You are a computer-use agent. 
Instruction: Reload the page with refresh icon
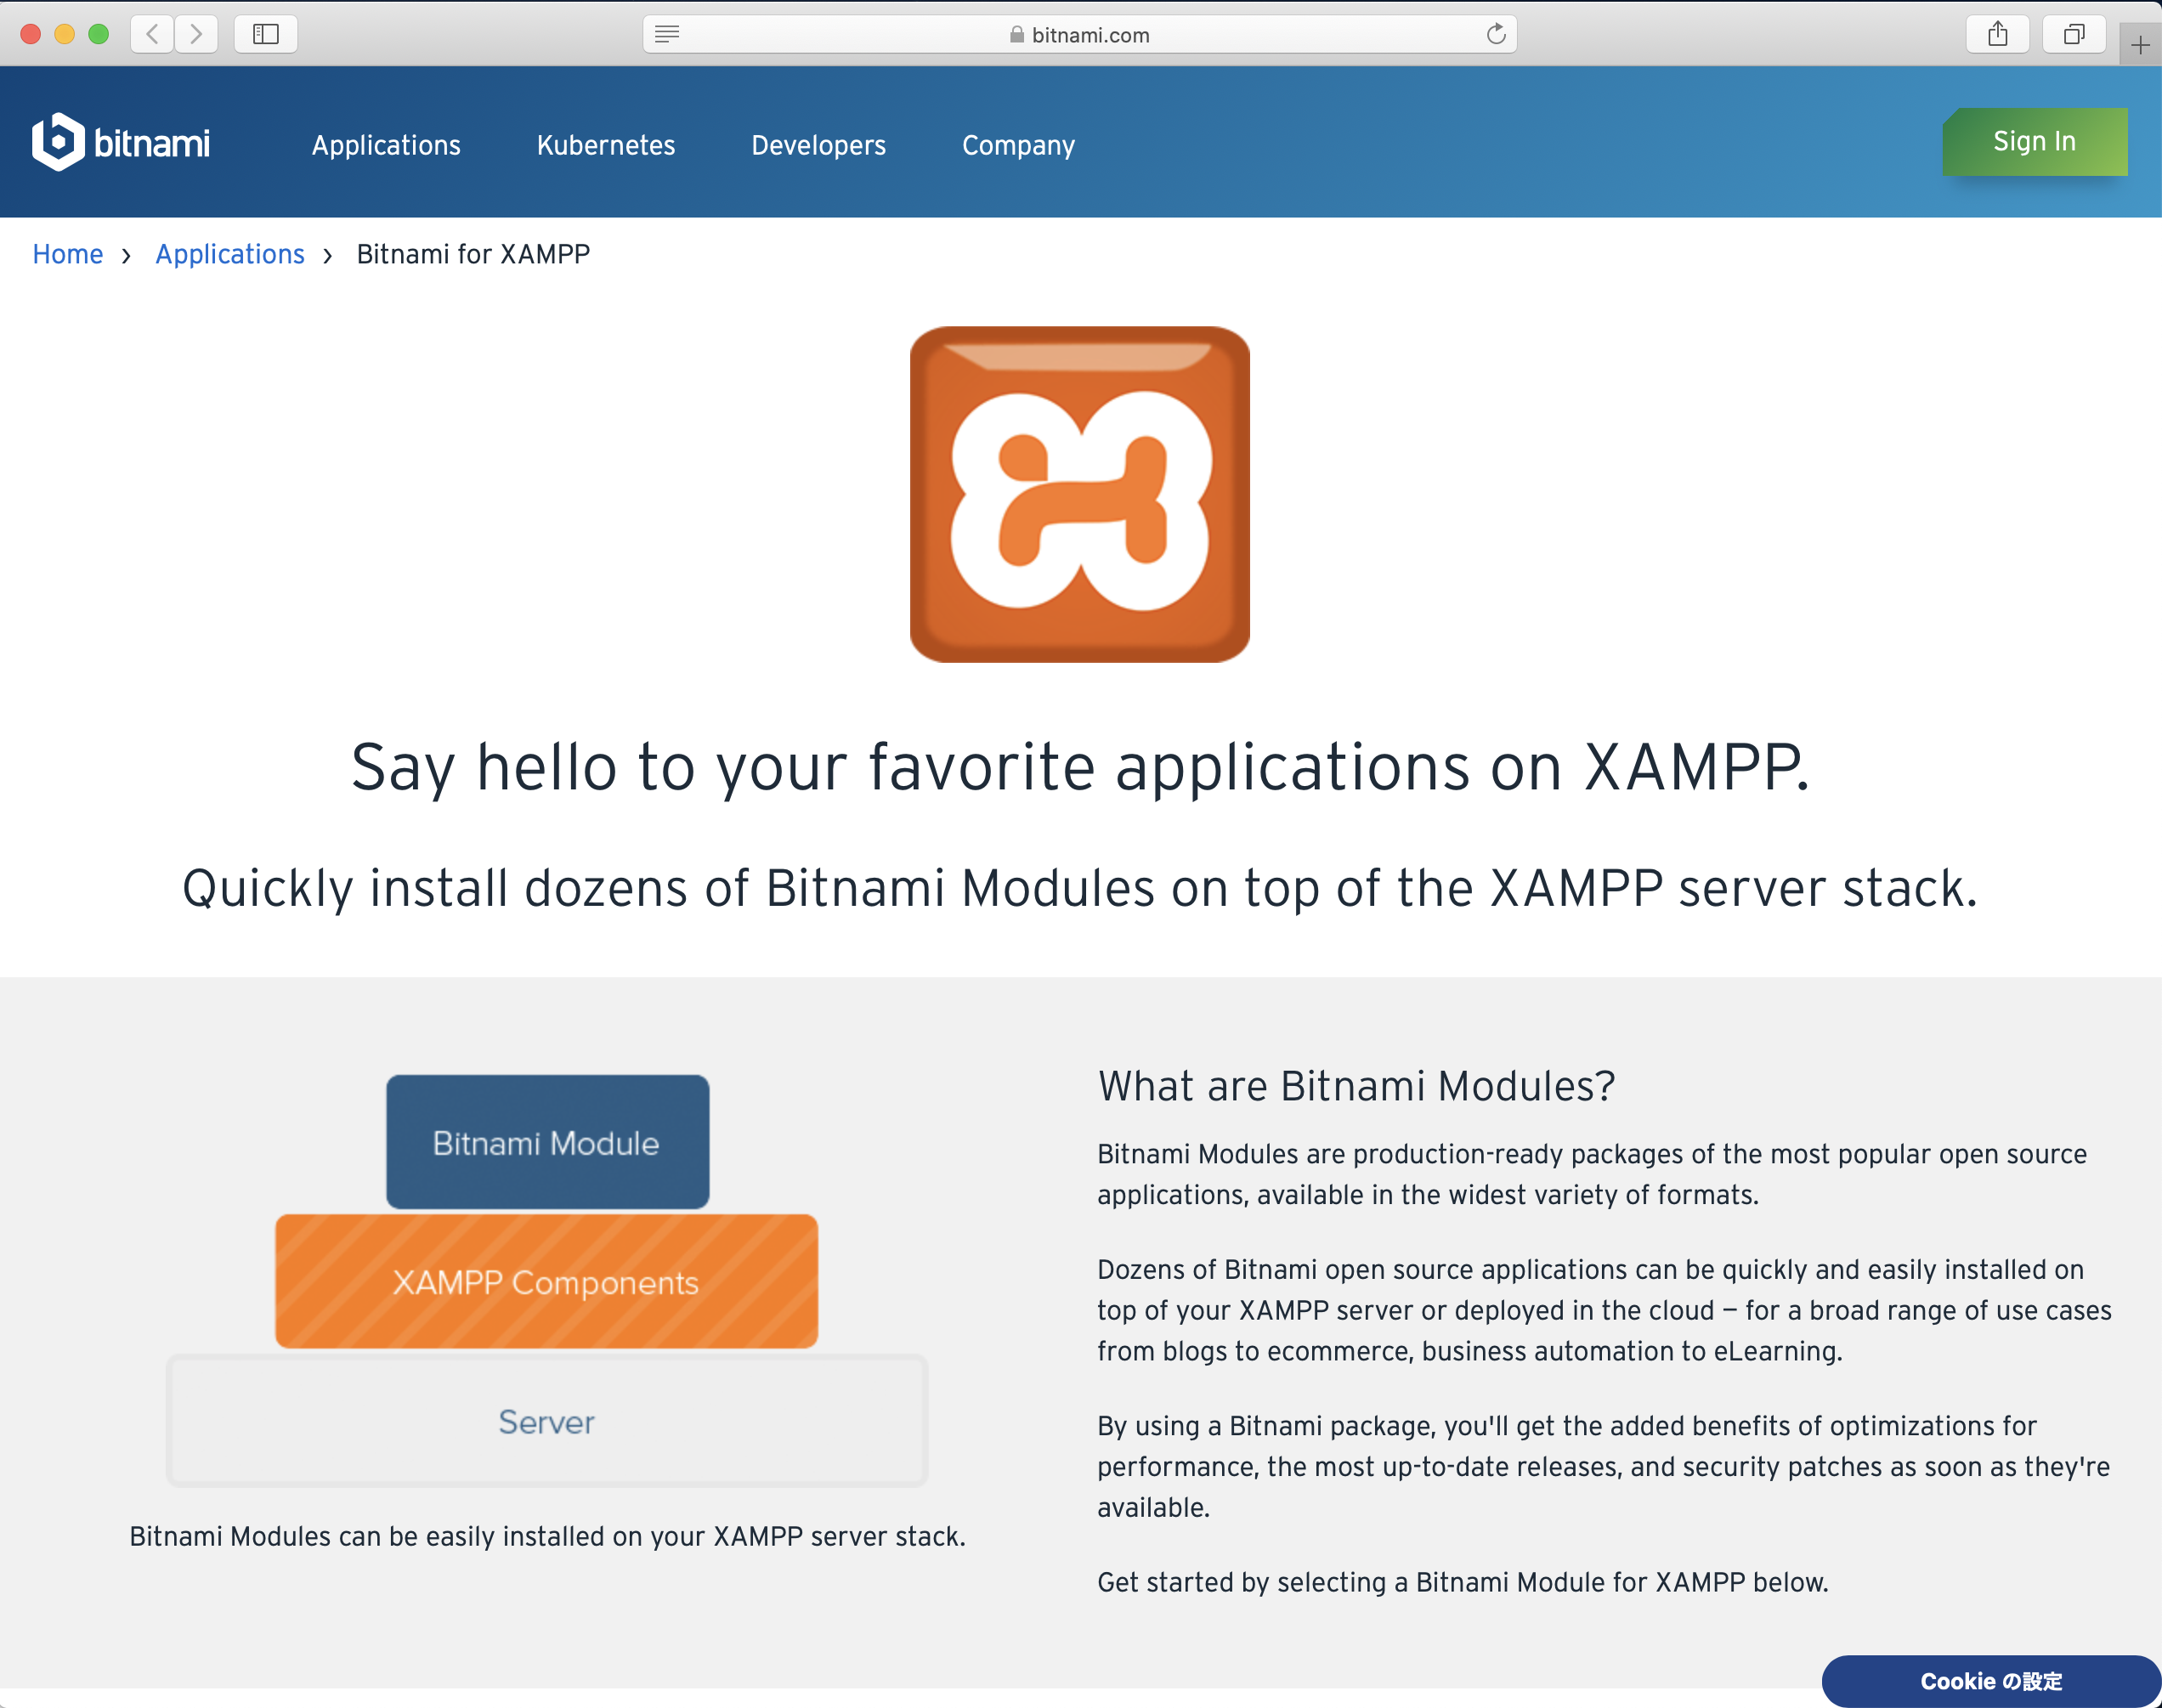[1495, 34]
